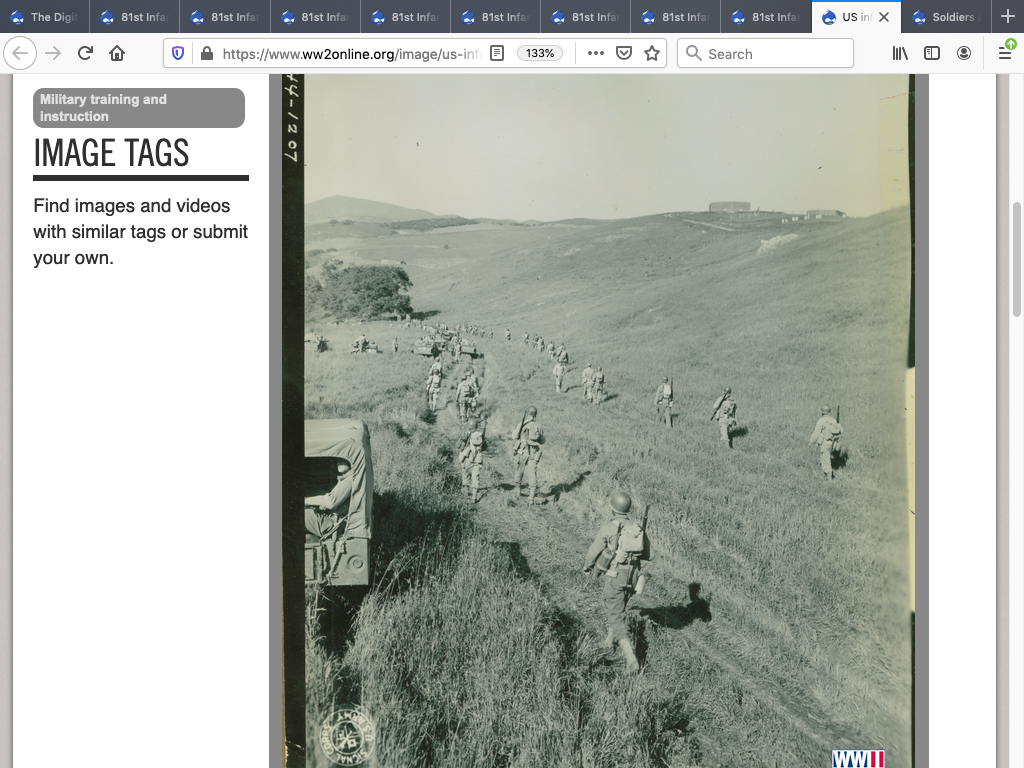Reset the 133% zoom level
The image size is (1024, 768).
click(540, 54)
